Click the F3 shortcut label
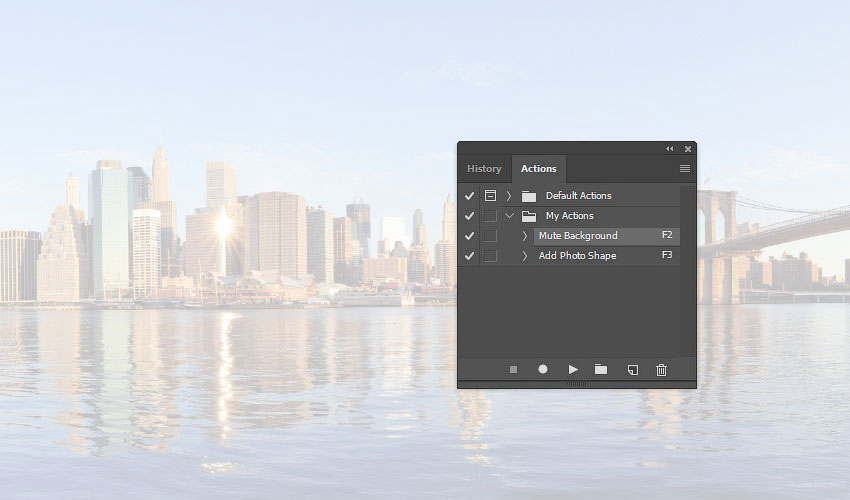Image resolution: width=850 pixels, height=500 pixels. 667,255
